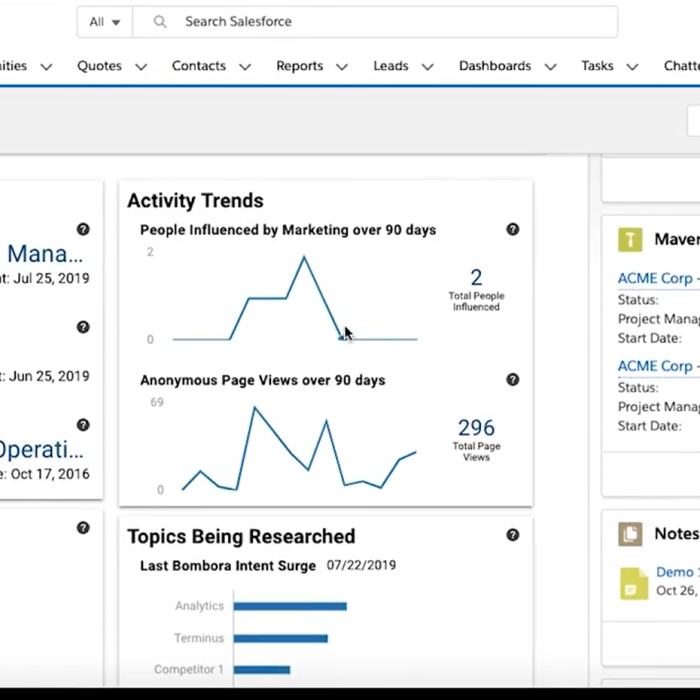
Task: Expand the Reports tab chevron
Action: [342, 67]
